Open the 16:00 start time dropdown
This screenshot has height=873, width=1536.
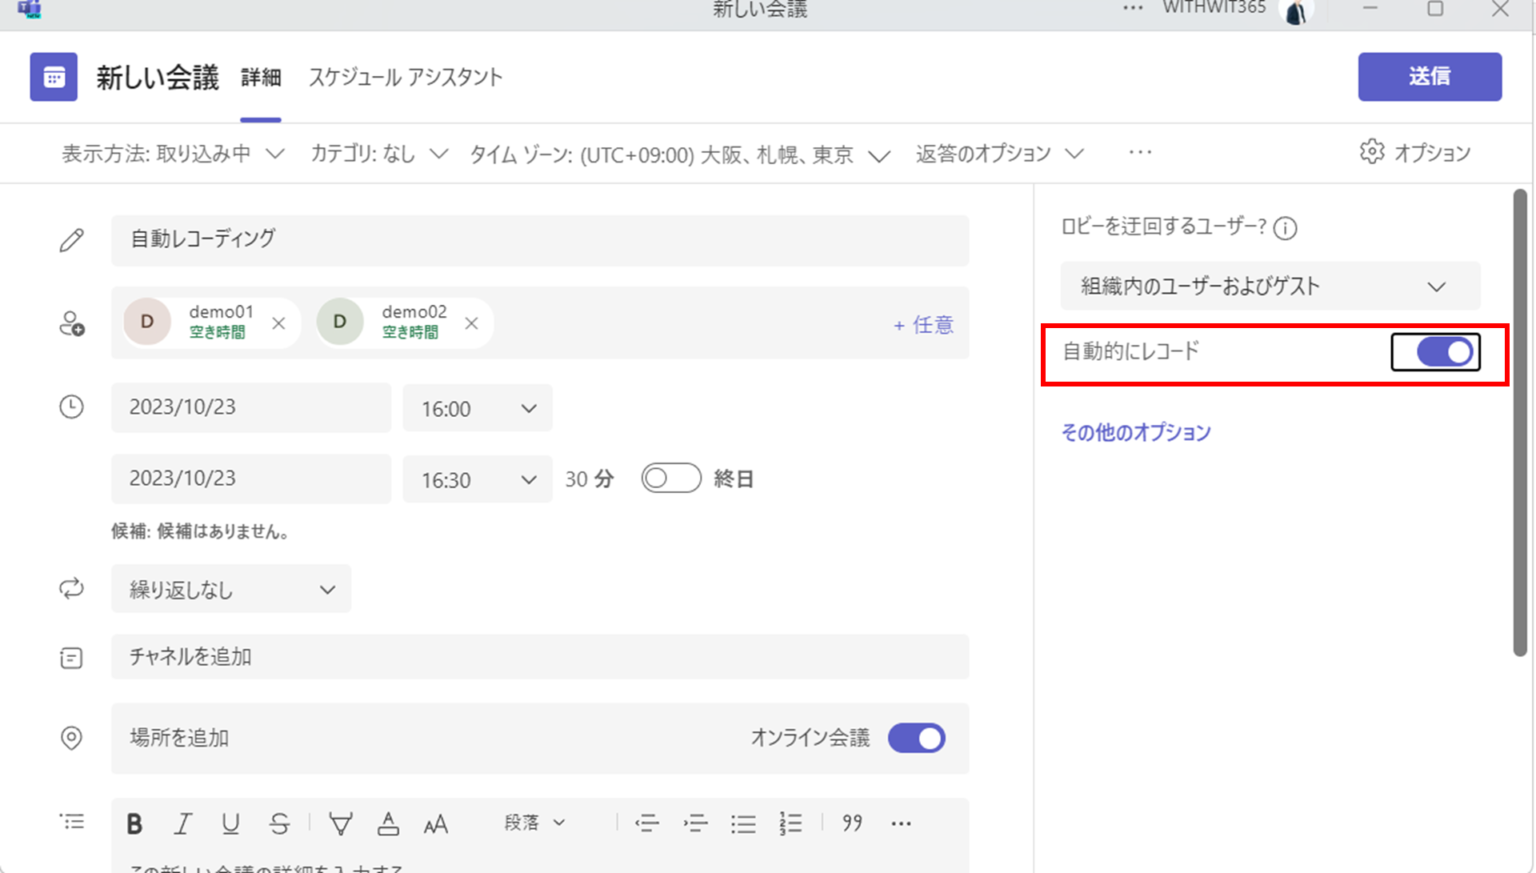point(477,408)
